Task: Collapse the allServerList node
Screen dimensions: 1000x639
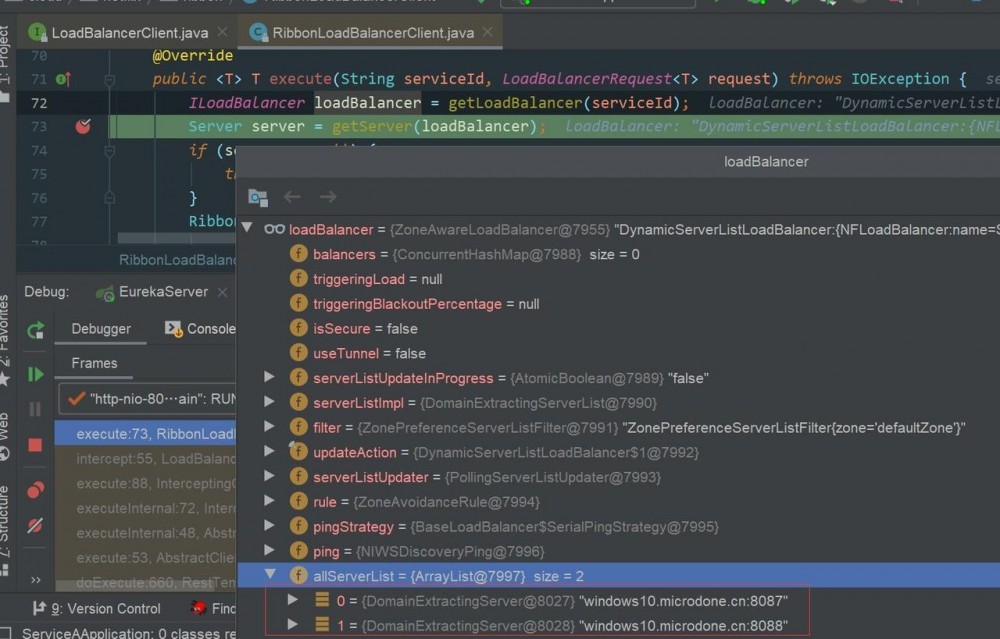Action: point(270,574)
